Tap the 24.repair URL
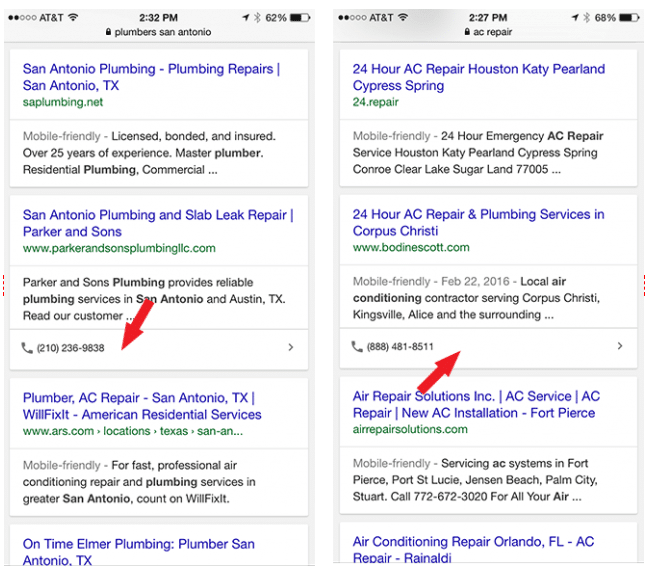 (376, 102)
